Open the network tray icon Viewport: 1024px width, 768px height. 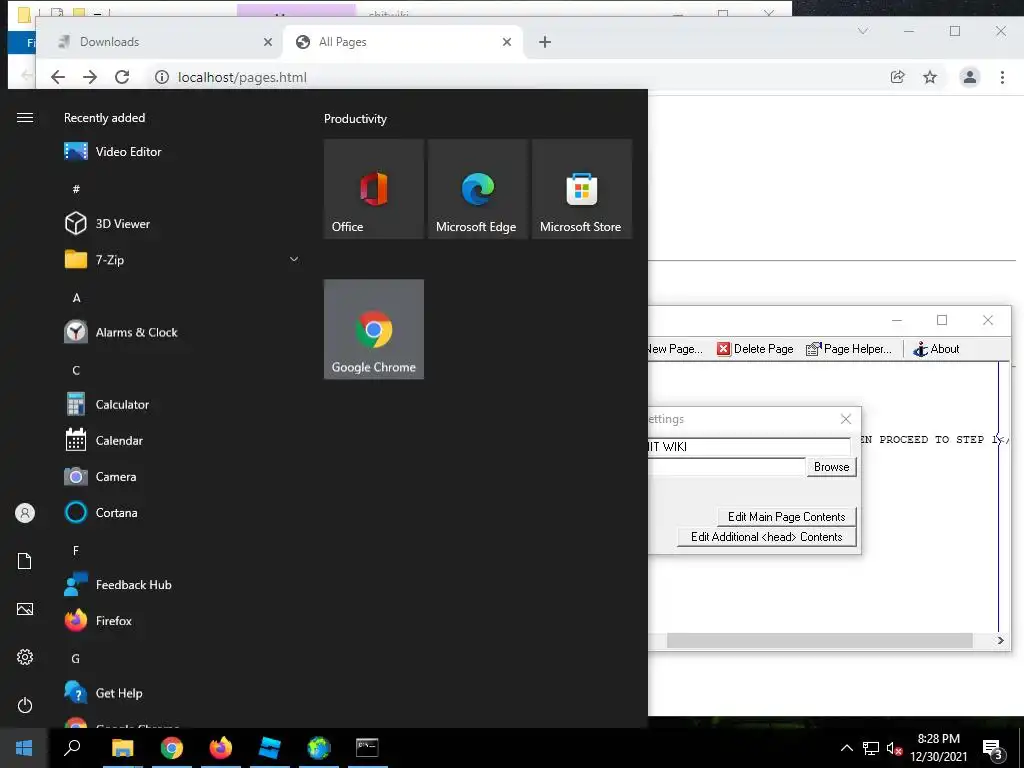[871, 748]
